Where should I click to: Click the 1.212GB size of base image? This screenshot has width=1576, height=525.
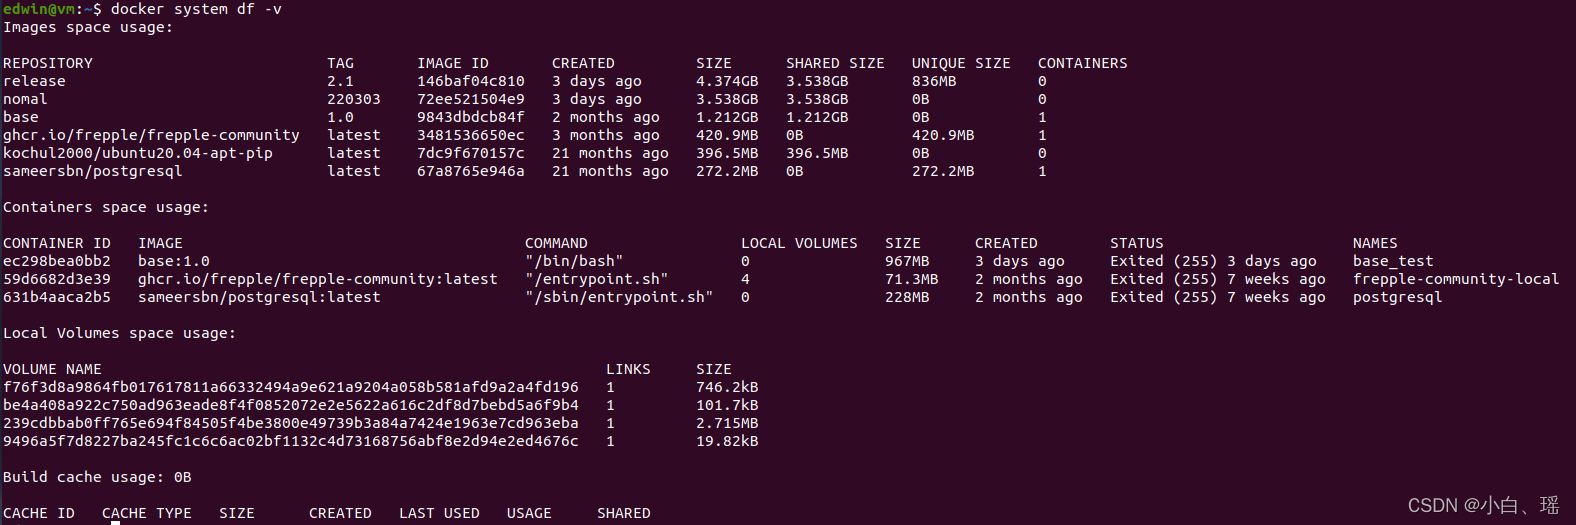click(x=727, y=117)
